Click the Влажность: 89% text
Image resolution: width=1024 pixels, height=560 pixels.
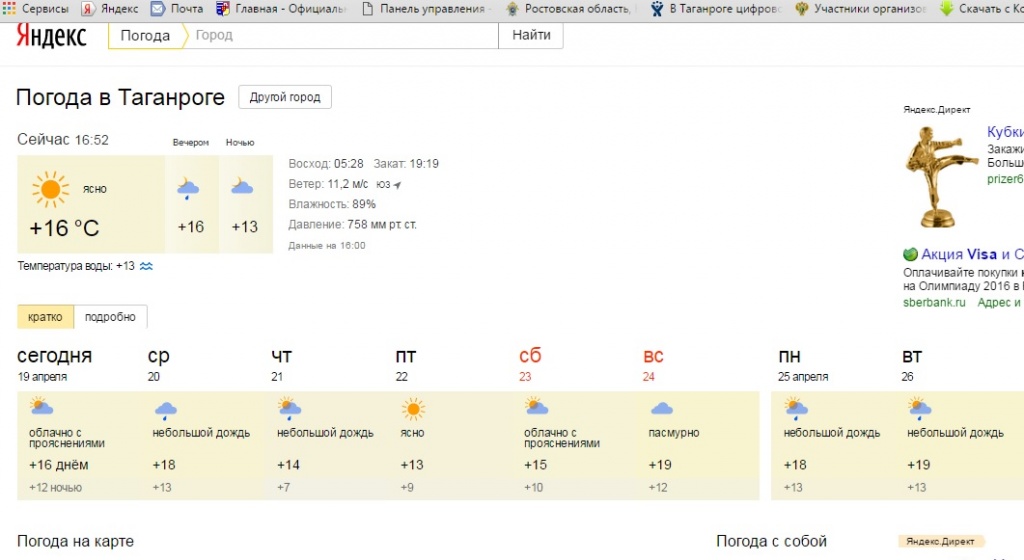332,204
